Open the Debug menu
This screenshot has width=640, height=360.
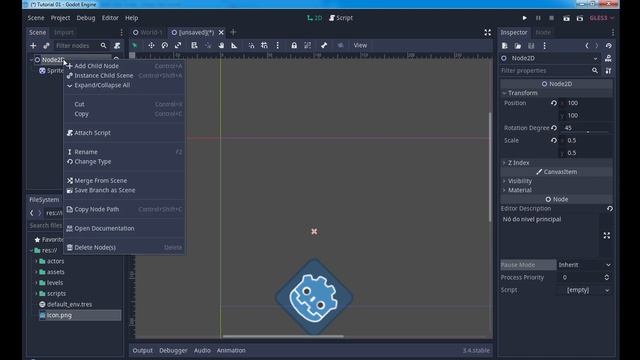click(x=86, y=18)
